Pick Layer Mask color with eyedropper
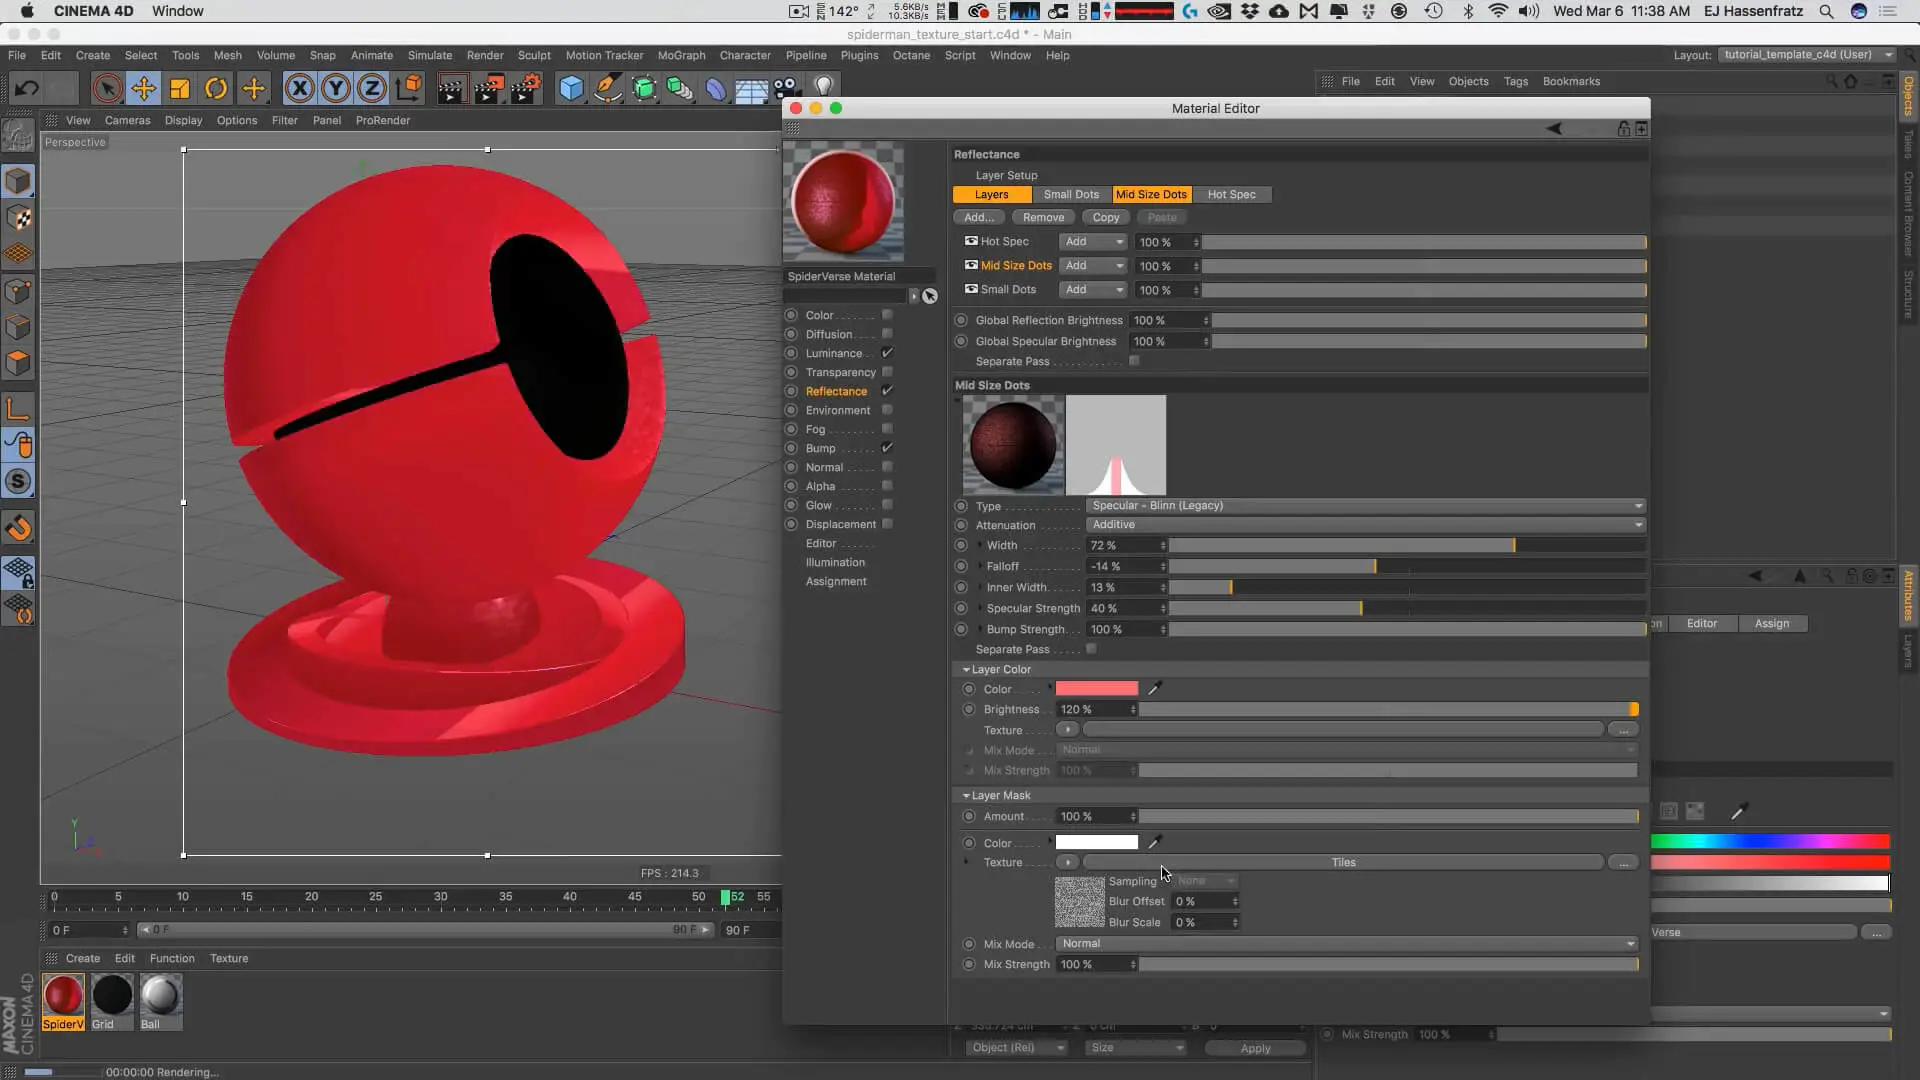1920x1080 pixels. pyautogui.click(x=1154, y=842)
